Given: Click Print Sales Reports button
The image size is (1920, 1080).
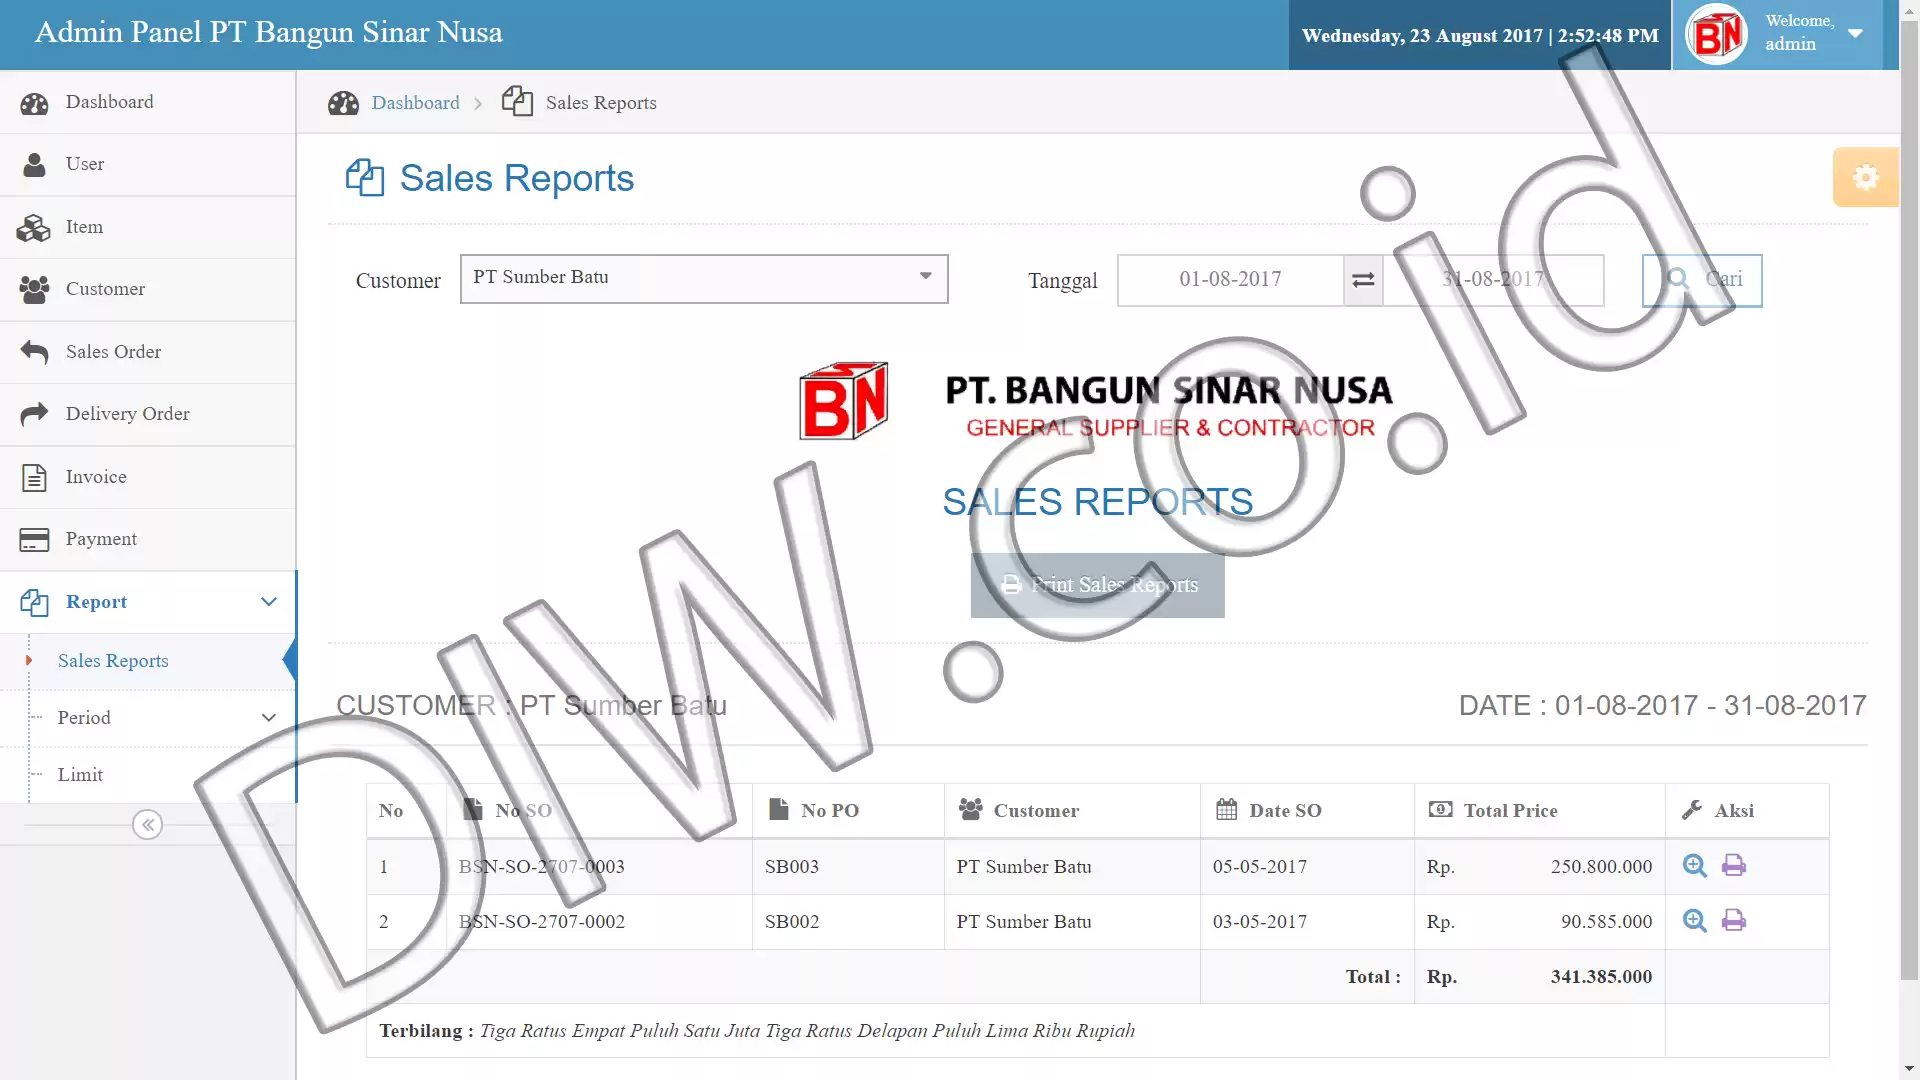Looking at the screenshot, I should (1097, 586).
